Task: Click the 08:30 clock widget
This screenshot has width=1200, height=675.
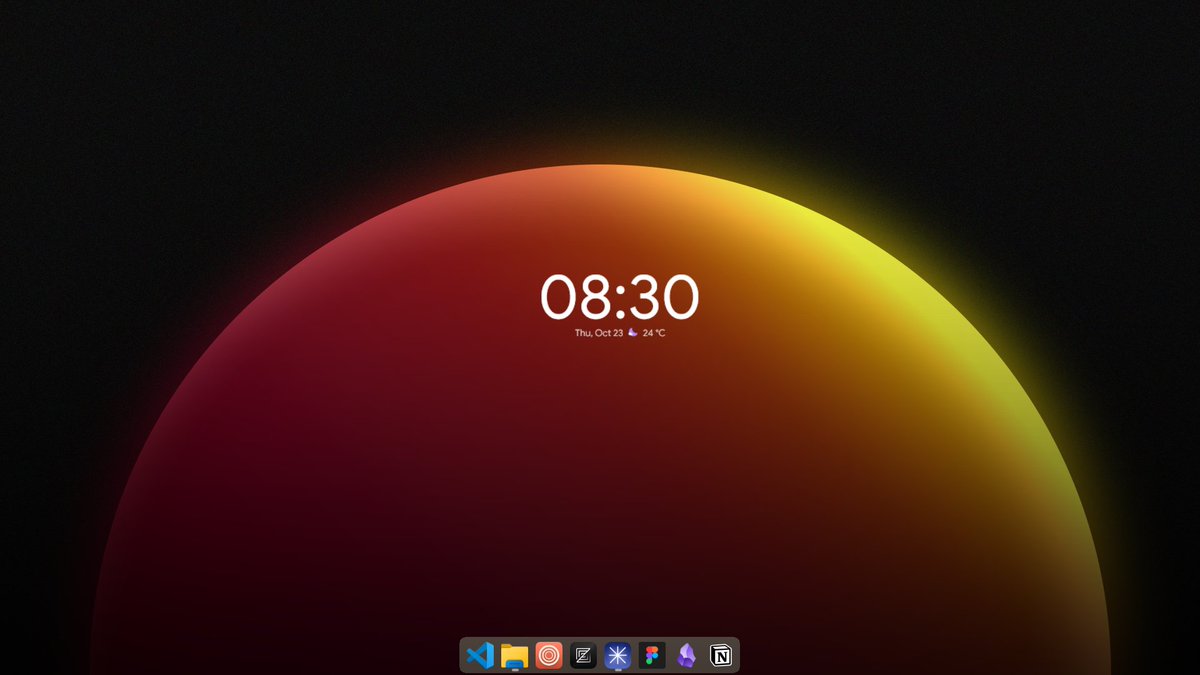Action: (620, 297)
